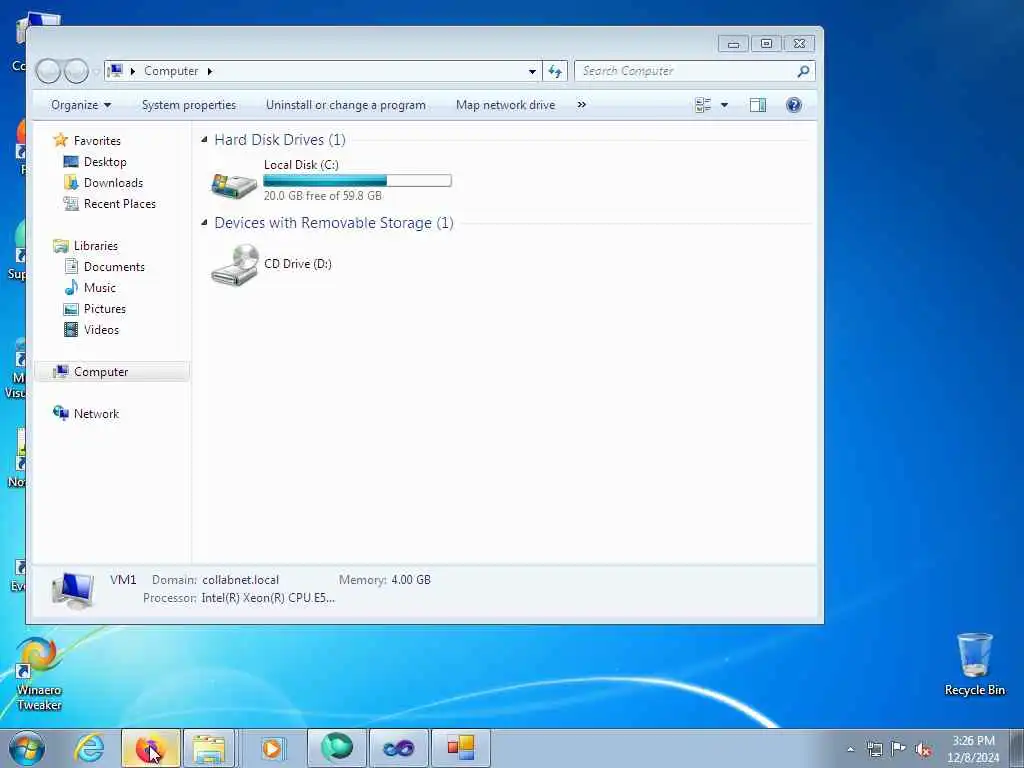
Task: Click the collabnet.local domain text
Action: pos(240,580)
